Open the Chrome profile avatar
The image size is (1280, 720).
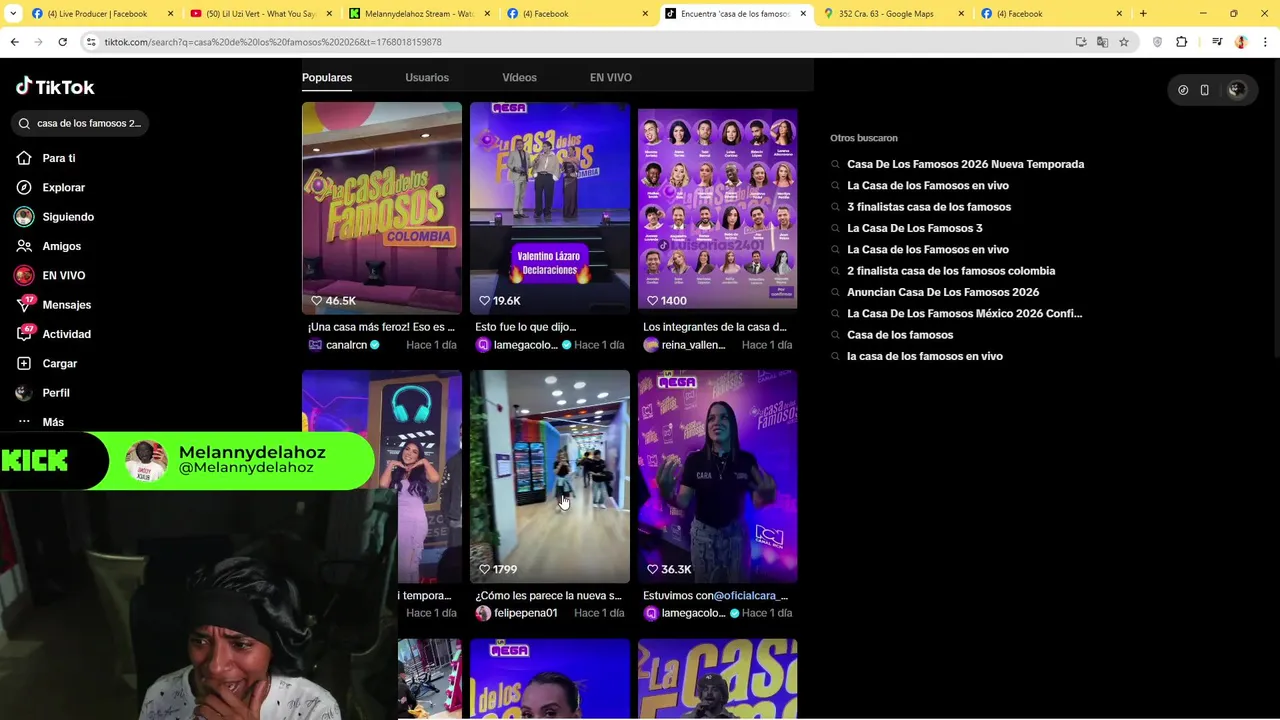point(1241,42)
